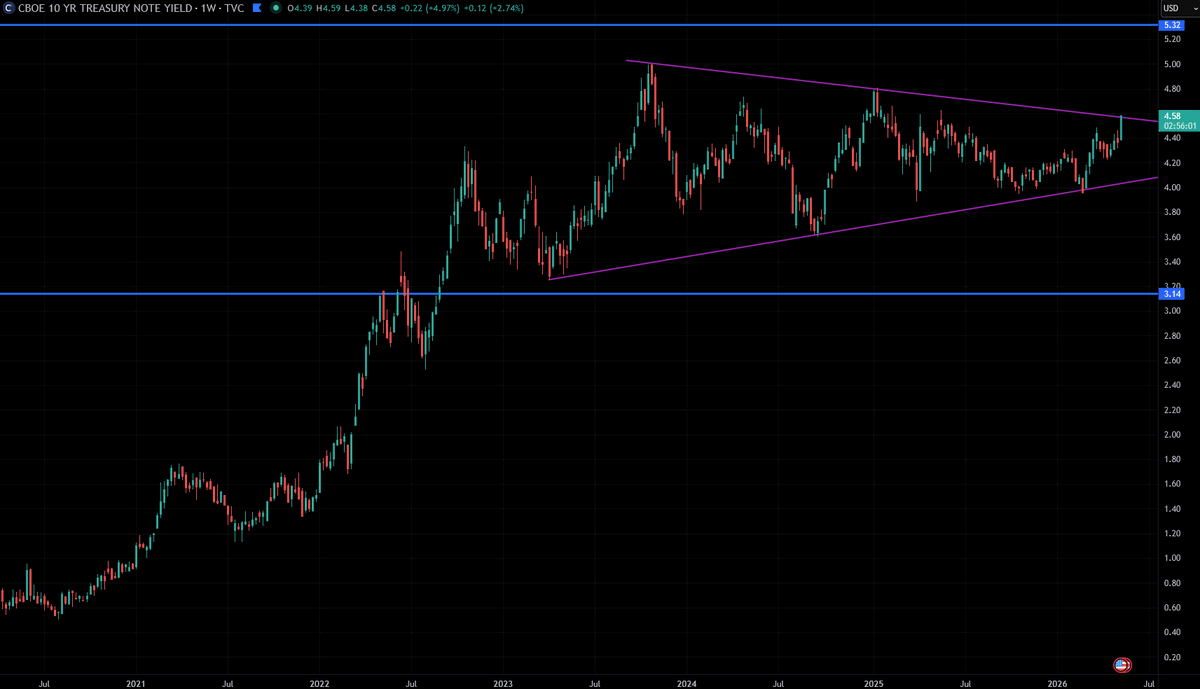1200x689 pixels.
Task: Click the 5.00 price scale label
Action: [1171, 64]
